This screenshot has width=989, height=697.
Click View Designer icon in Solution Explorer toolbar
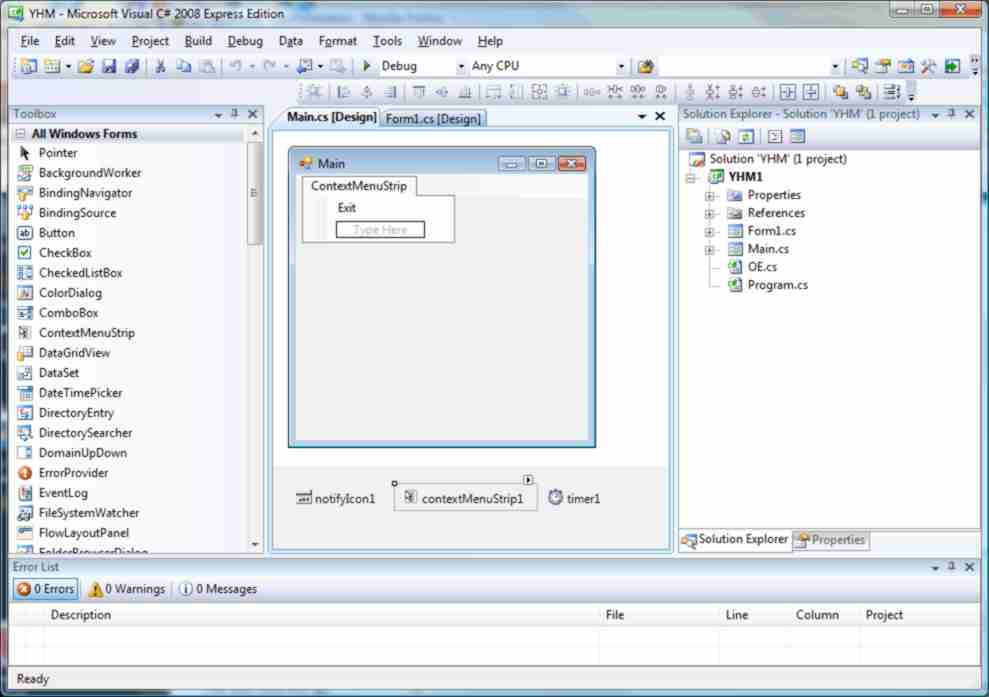coord(798,136)
